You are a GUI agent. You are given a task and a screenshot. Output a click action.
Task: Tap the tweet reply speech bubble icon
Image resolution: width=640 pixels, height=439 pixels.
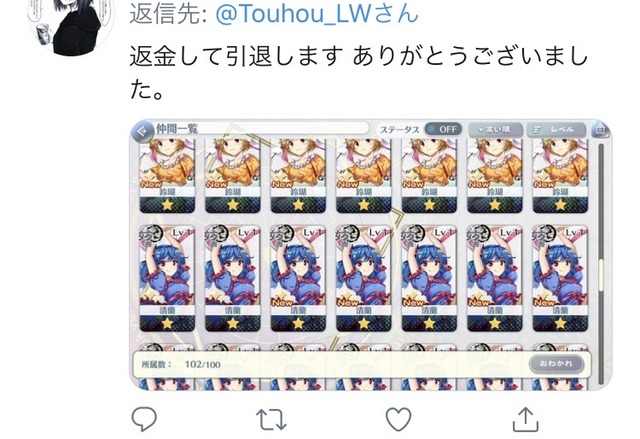(x=144, y=419)
